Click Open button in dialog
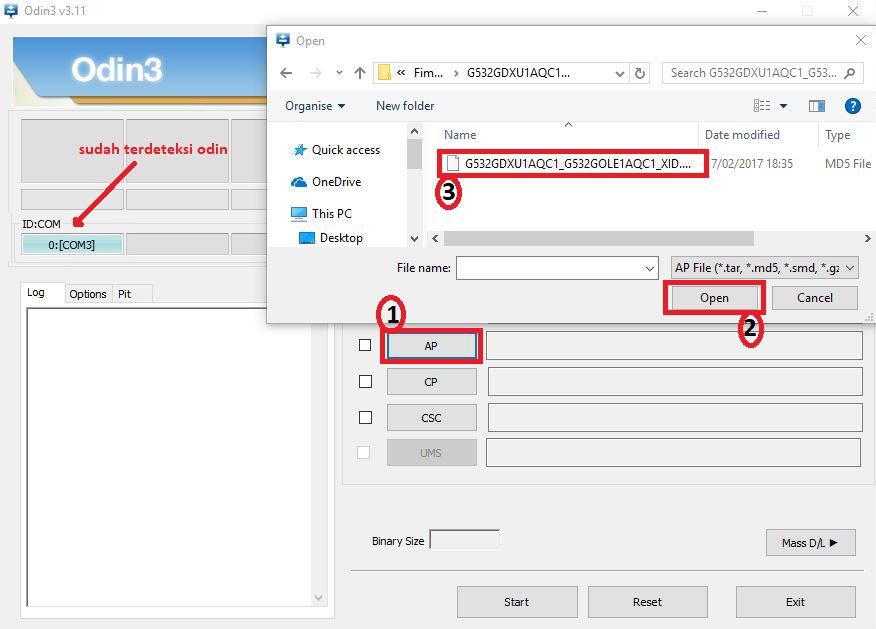Screen dimensions: 876x629 [x=715, y=298]
